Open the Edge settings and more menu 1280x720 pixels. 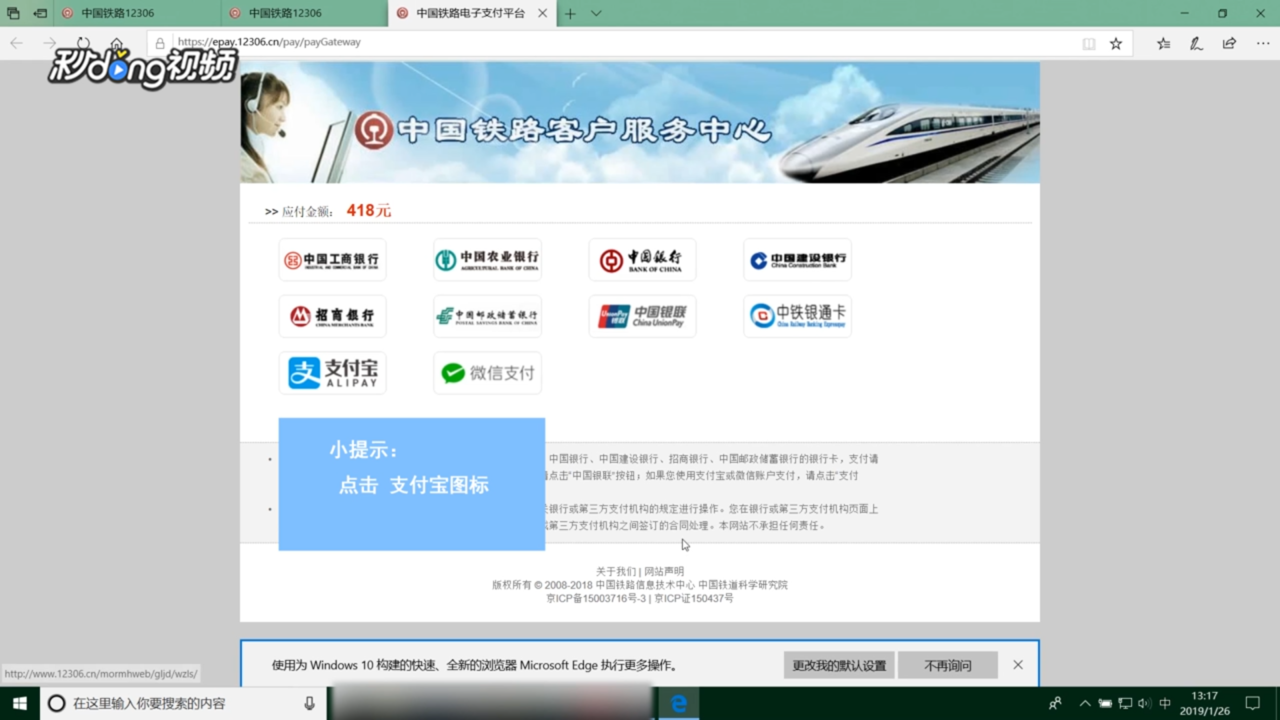1262,43
